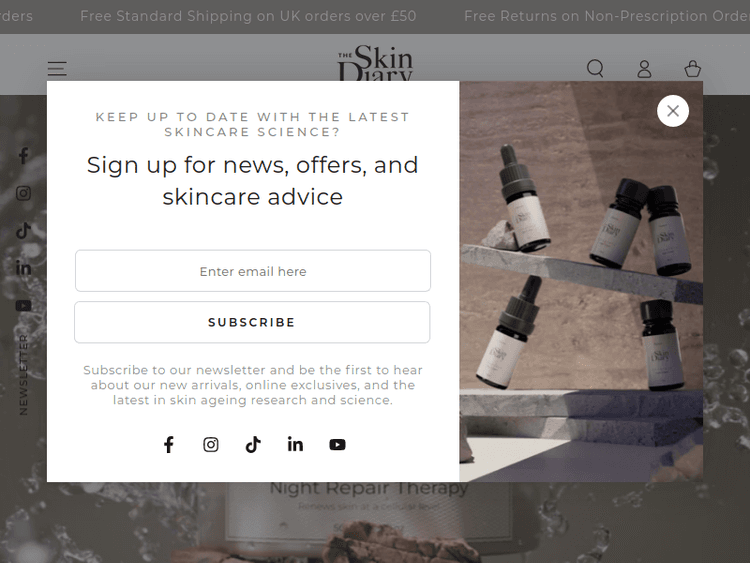The image size is (750, 563).
Task: Open TikTok from the left sidebar
Action: (23, 231)
